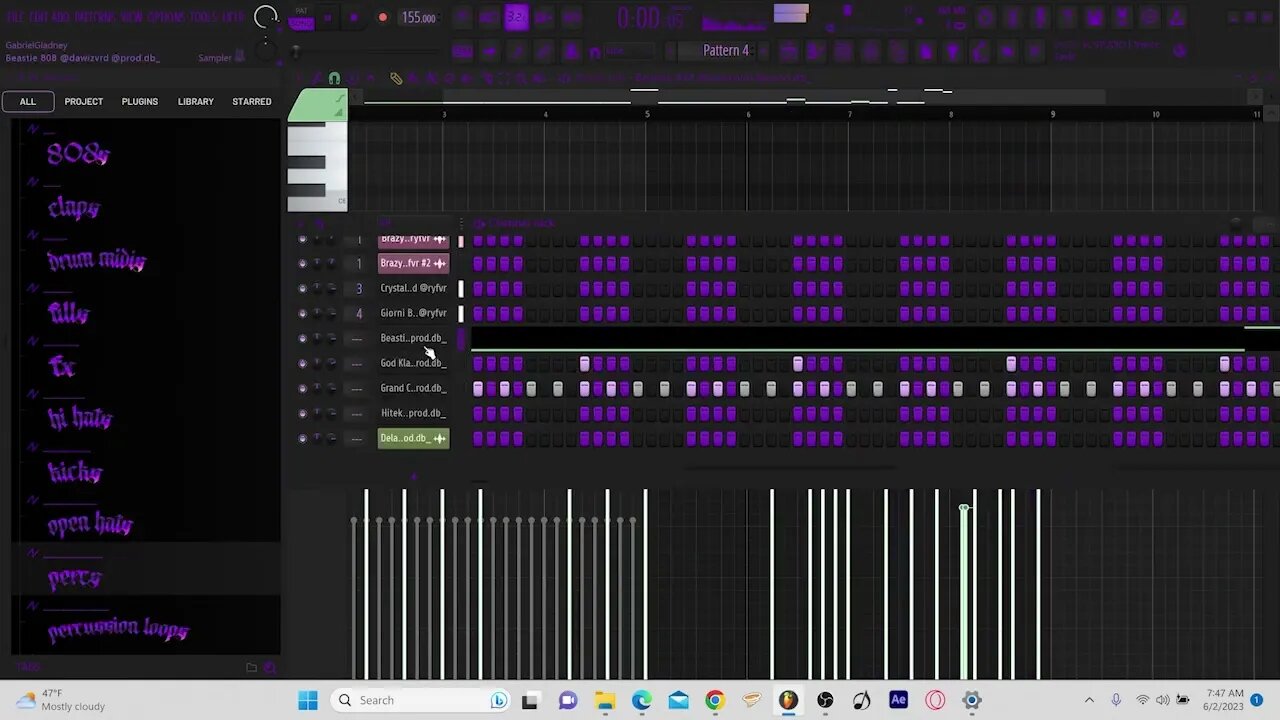Switch to the PROJECT browser tab
This screenshot has width=1280, height=720.
click(84, 101)
